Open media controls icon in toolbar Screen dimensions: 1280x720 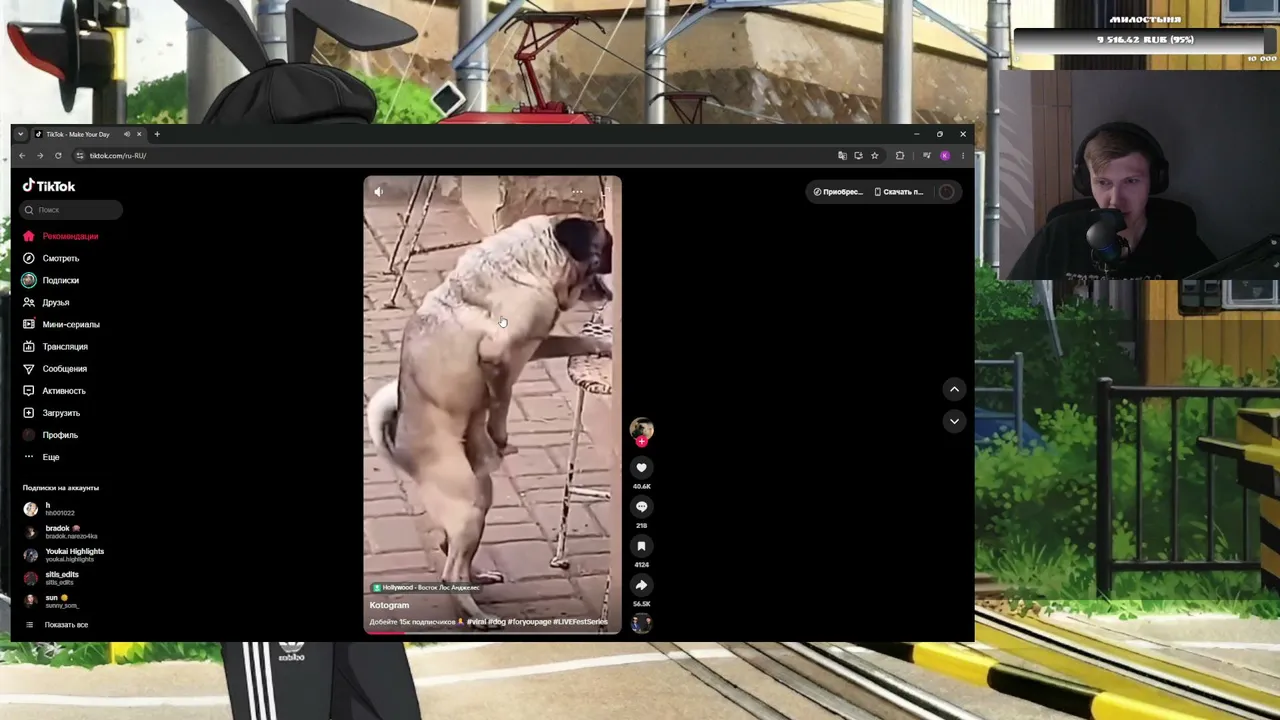[927, 155]
